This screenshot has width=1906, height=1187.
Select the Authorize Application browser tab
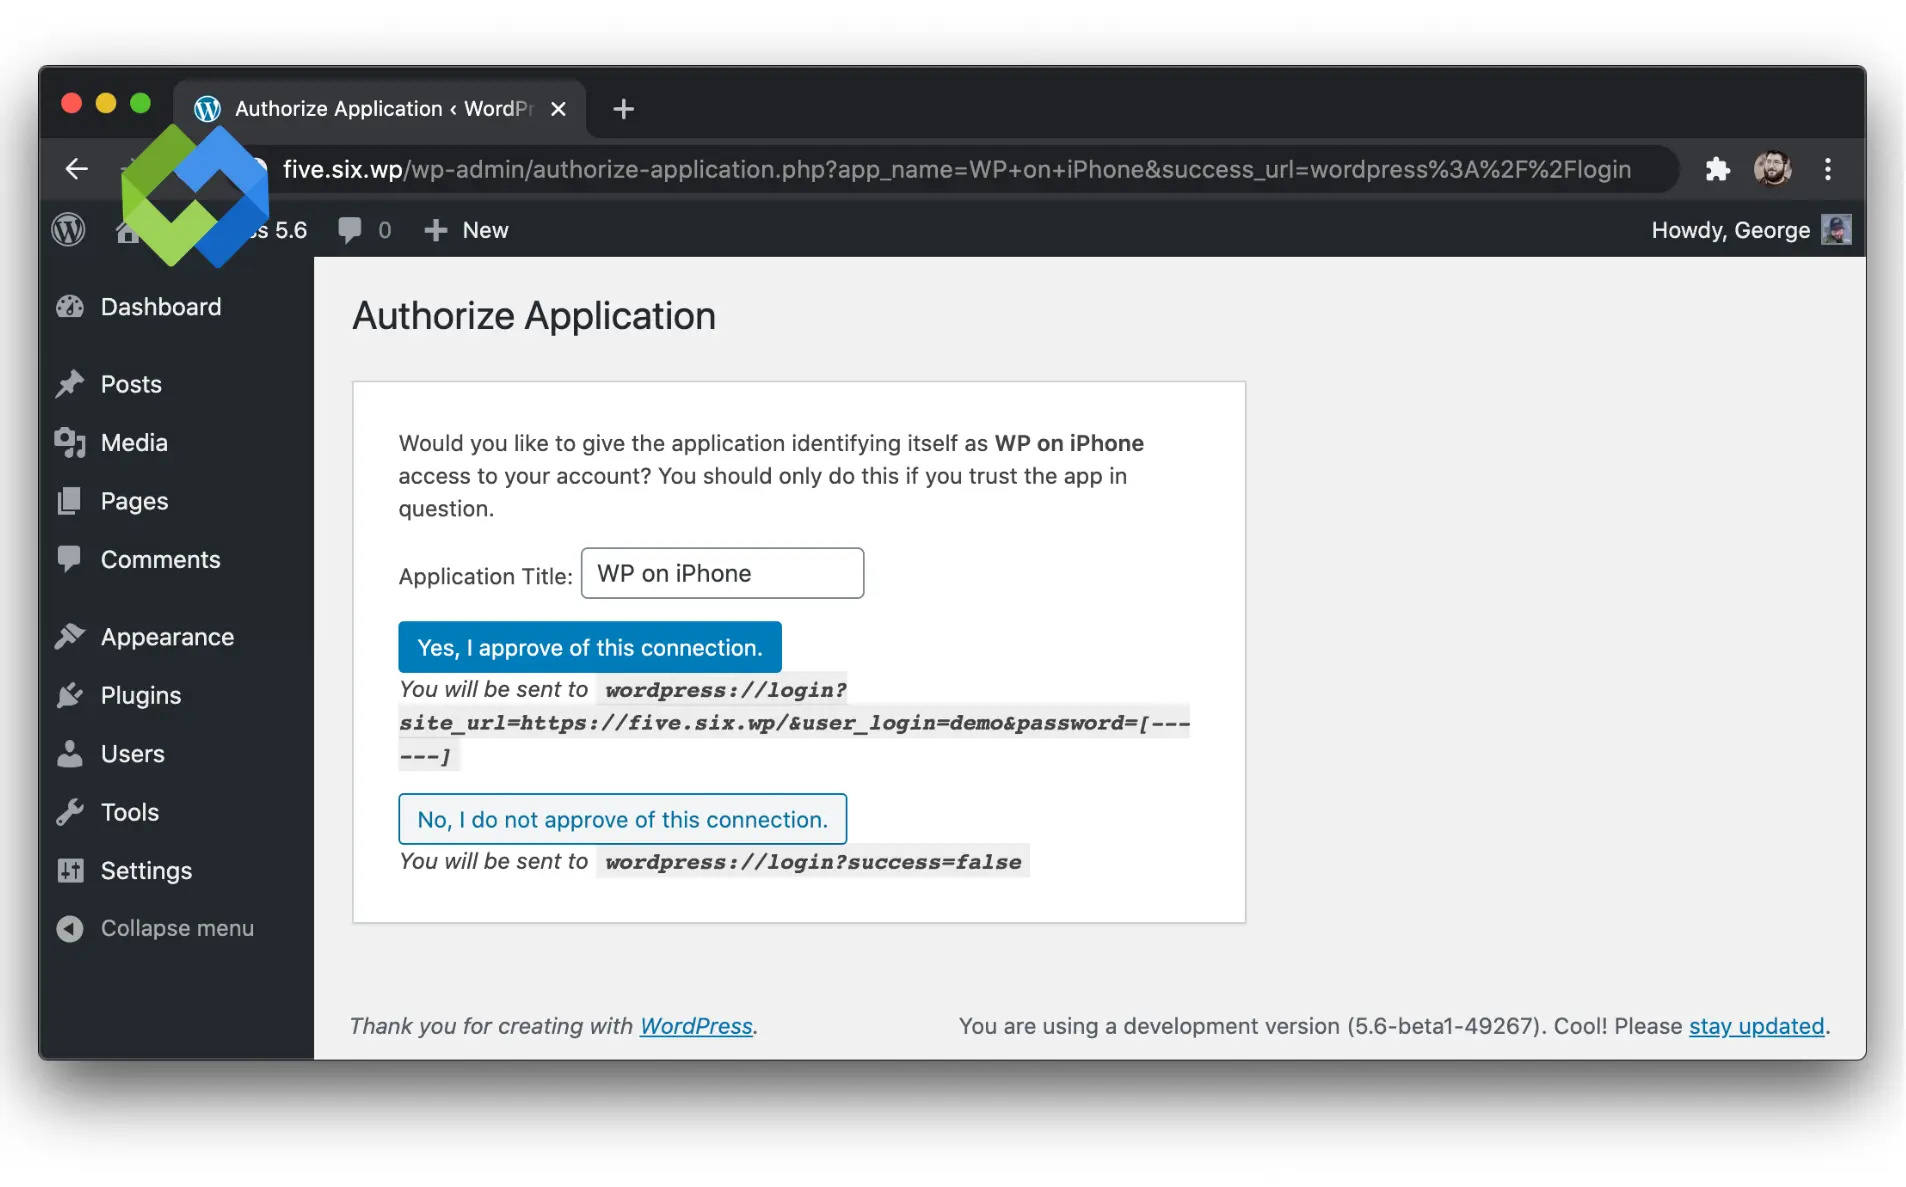[370, 108]
